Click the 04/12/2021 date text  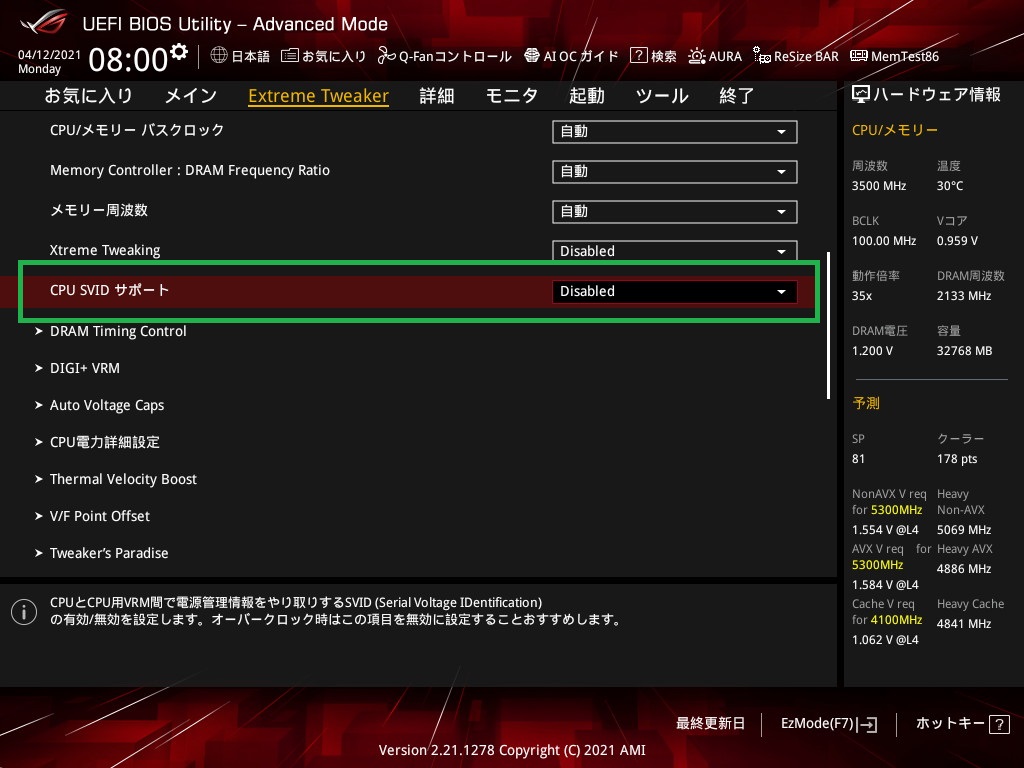coord(50,55)
